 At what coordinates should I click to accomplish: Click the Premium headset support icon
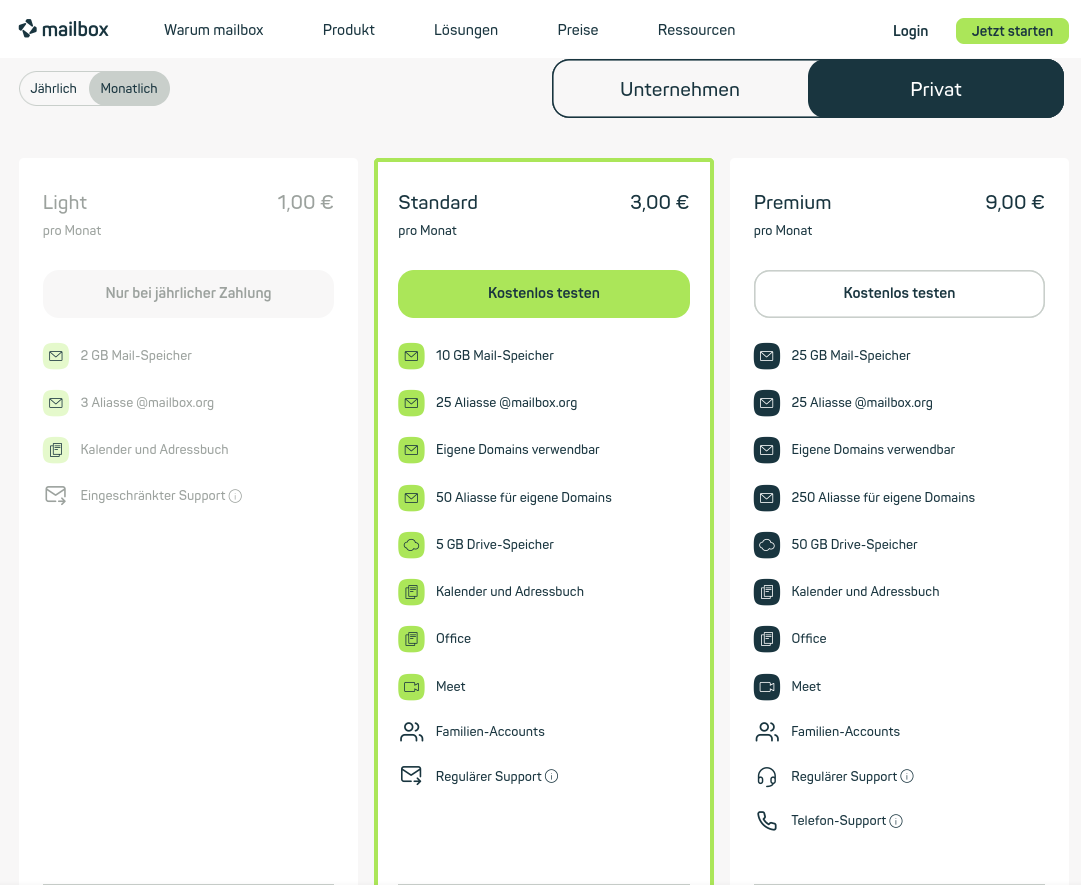(x=766, y=777)
